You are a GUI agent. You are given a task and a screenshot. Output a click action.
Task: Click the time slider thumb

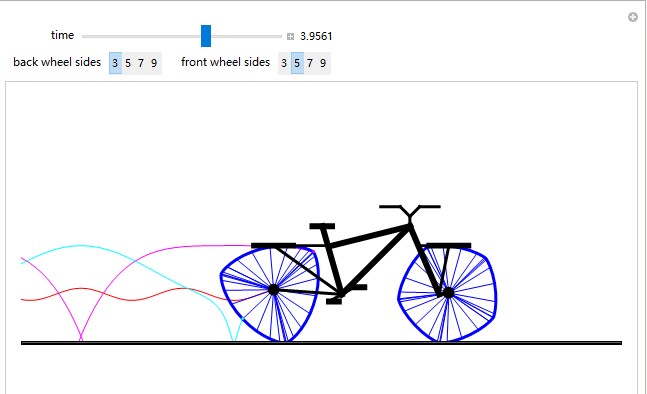pos(206,36)
